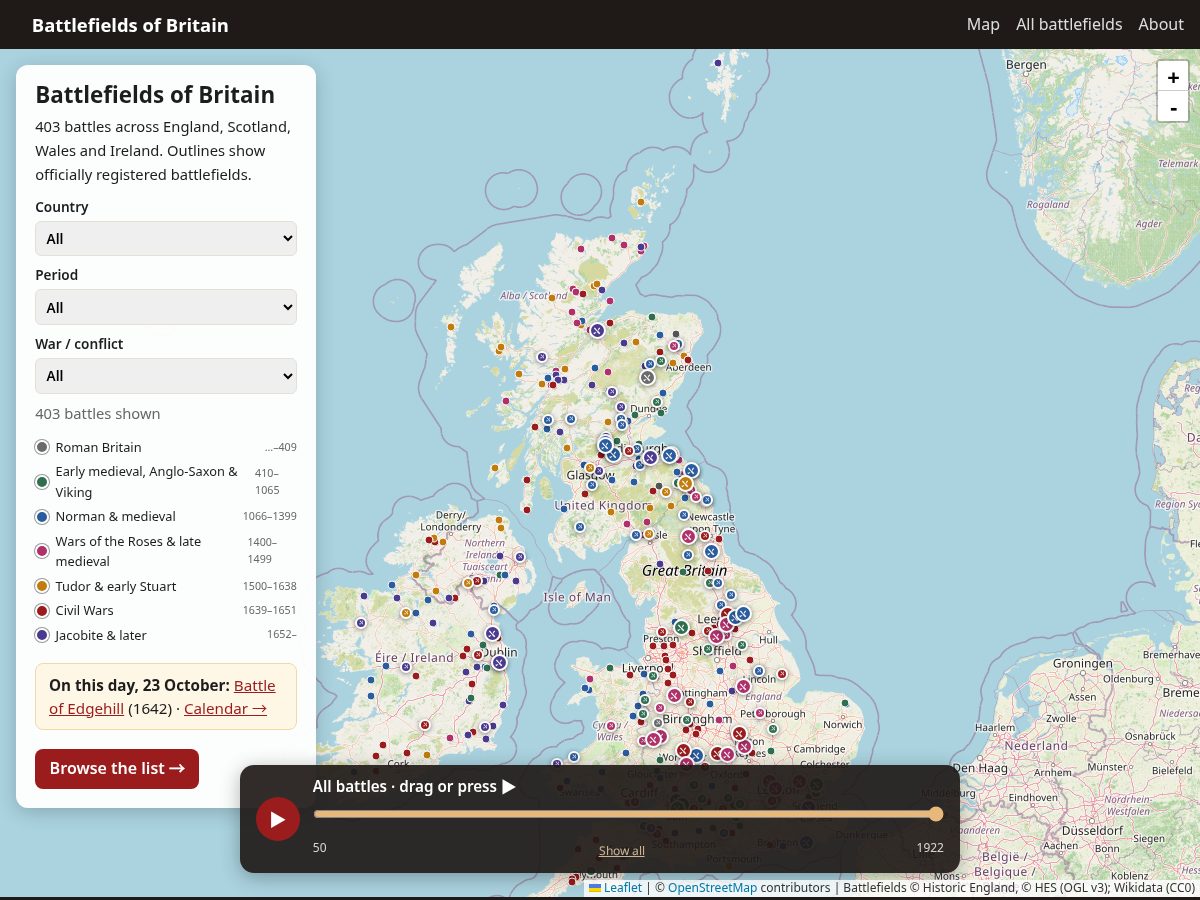
Task: Click the Civil Wars red legend swatch
Action: click(x=42, y=610)
